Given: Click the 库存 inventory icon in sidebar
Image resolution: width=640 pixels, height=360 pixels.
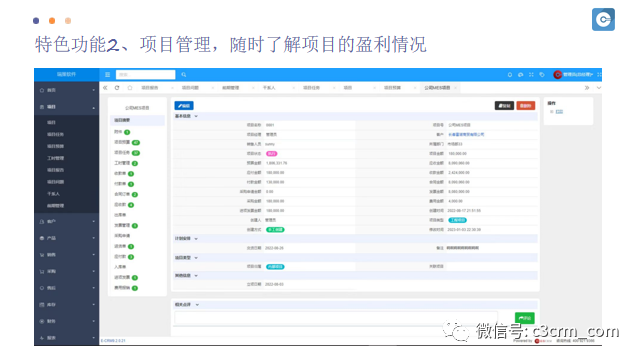Looking at the screenshot, I should 42,304.
